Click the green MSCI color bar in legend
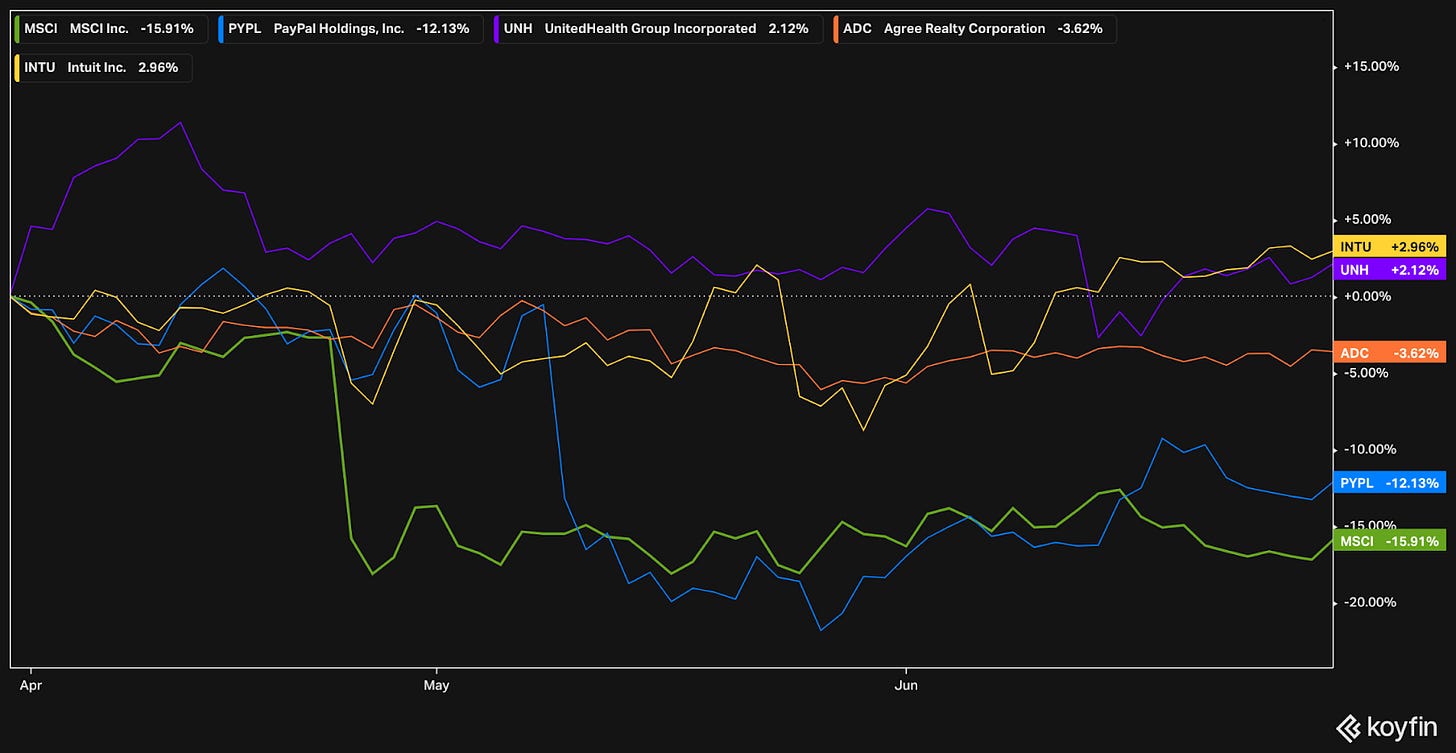Viewport: 1456px width, 753px height. (19, 29)
